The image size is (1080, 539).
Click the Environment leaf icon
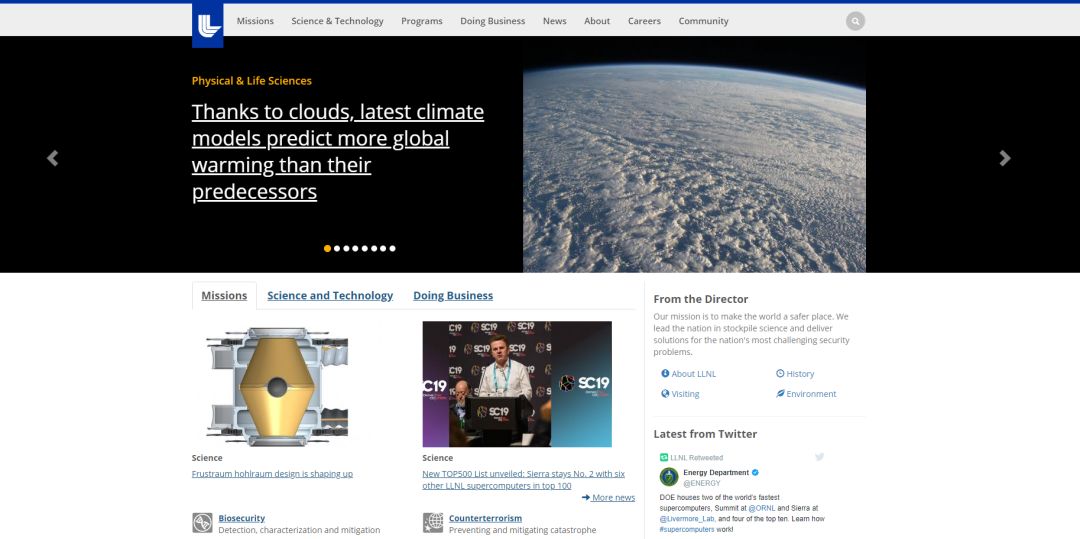780,393
